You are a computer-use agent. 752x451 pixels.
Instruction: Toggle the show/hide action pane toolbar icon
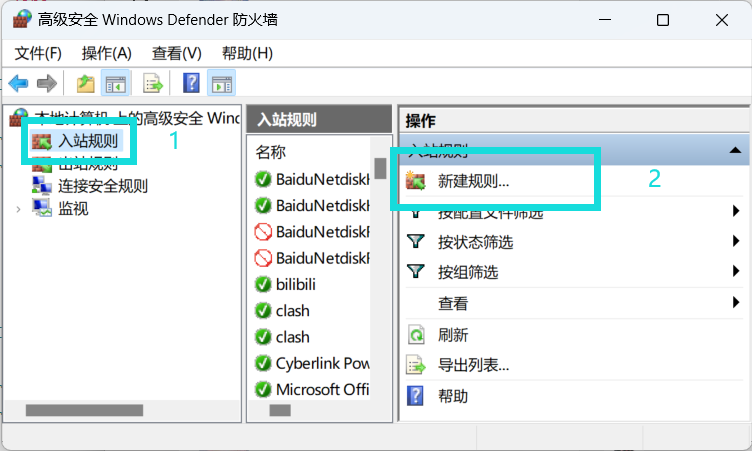click(221, 83)
